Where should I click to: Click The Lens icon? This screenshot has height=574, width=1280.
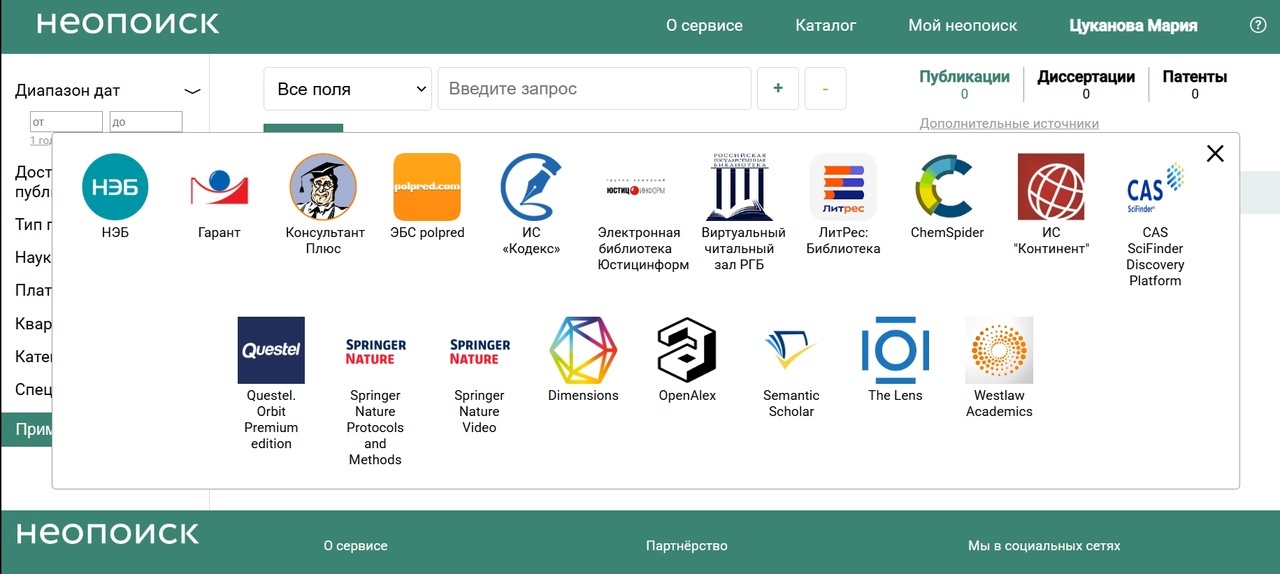pyautogui.click(x=895, y=350)
